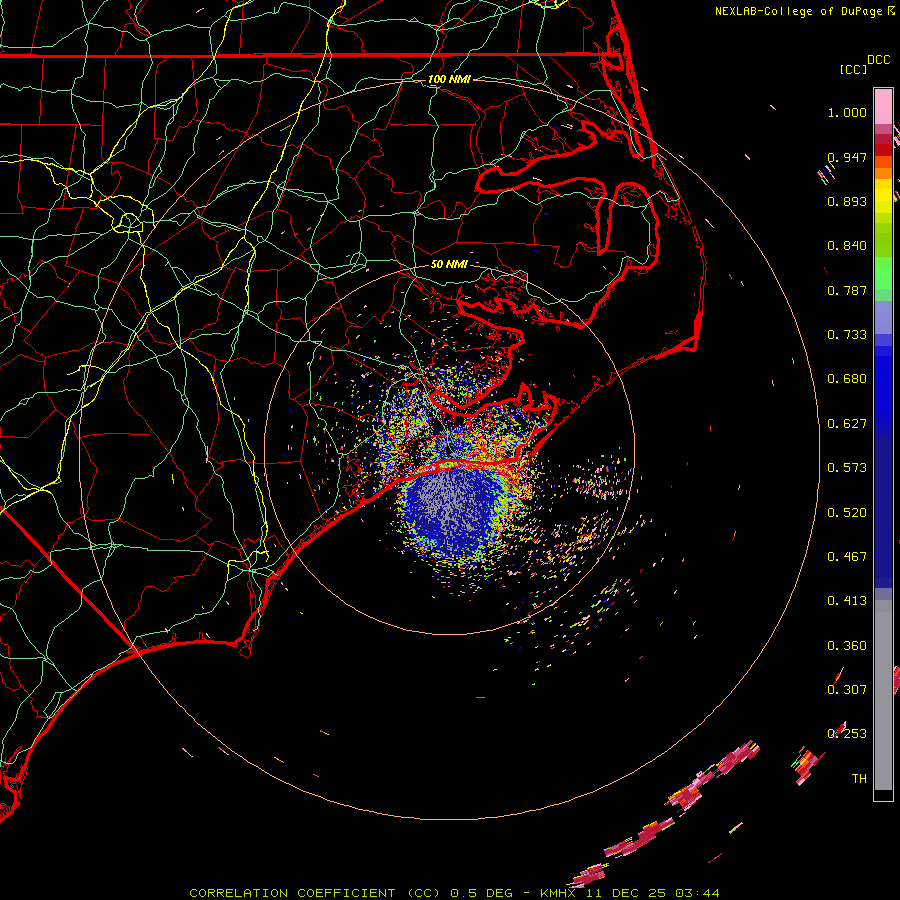Click the 0.573 color scale value
The image size is (900, 900).
coord(847,468)
